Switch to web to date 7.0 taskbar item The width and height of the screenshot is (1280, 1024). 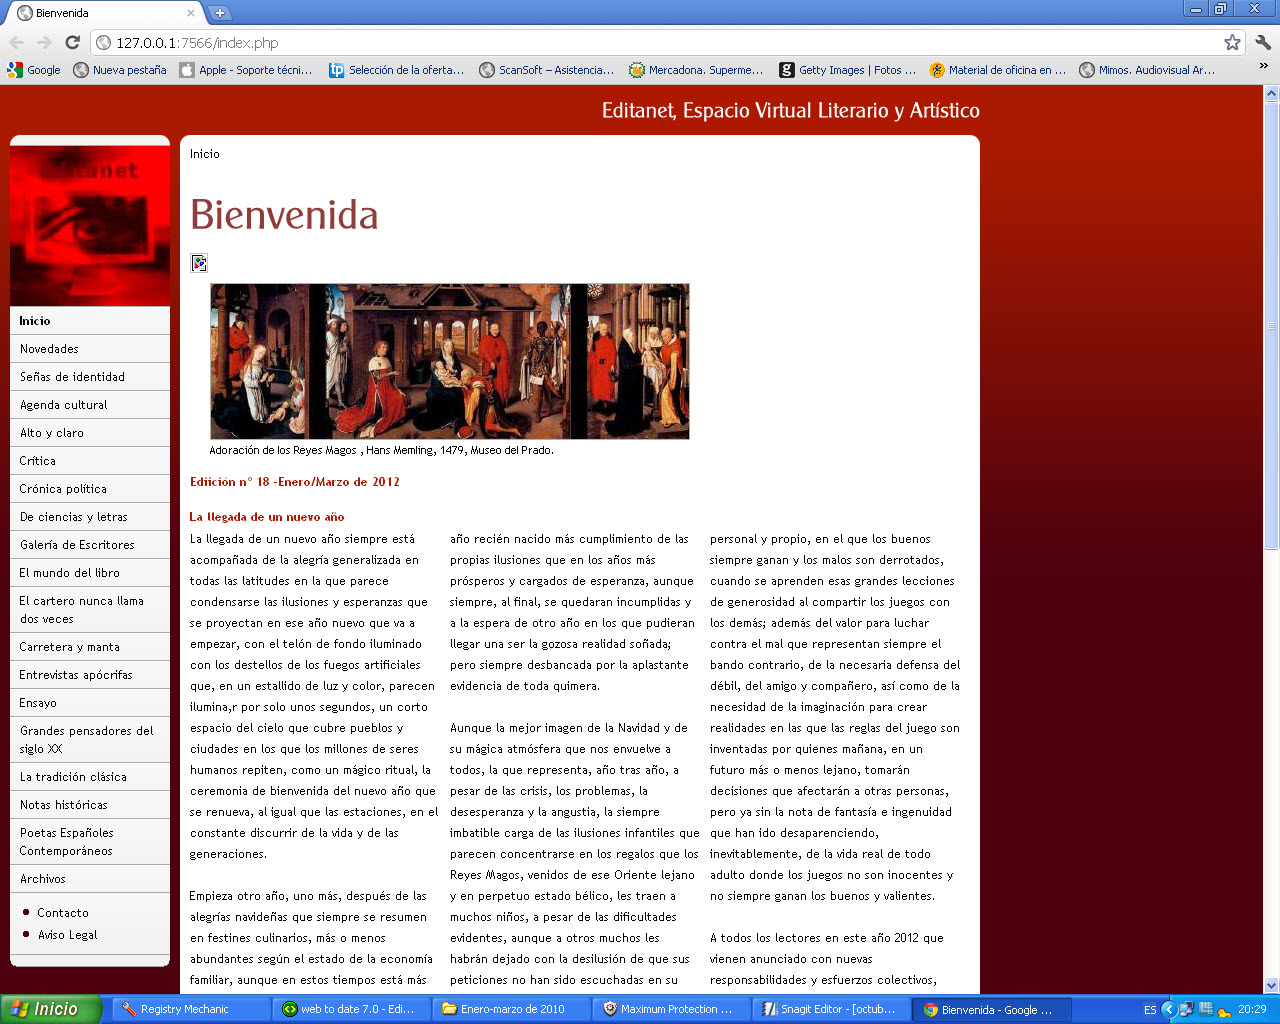351,1009
